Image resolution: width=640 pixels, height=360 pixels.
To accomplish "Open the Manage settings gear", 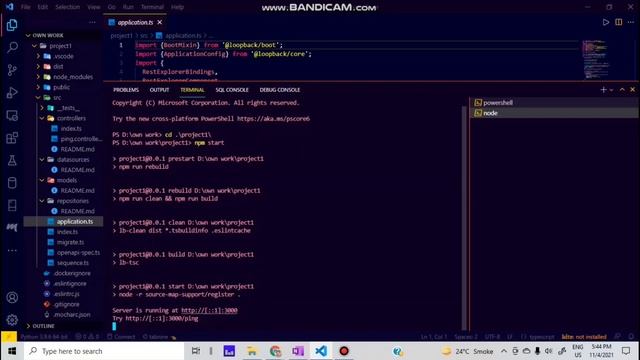I will [12, 320].
